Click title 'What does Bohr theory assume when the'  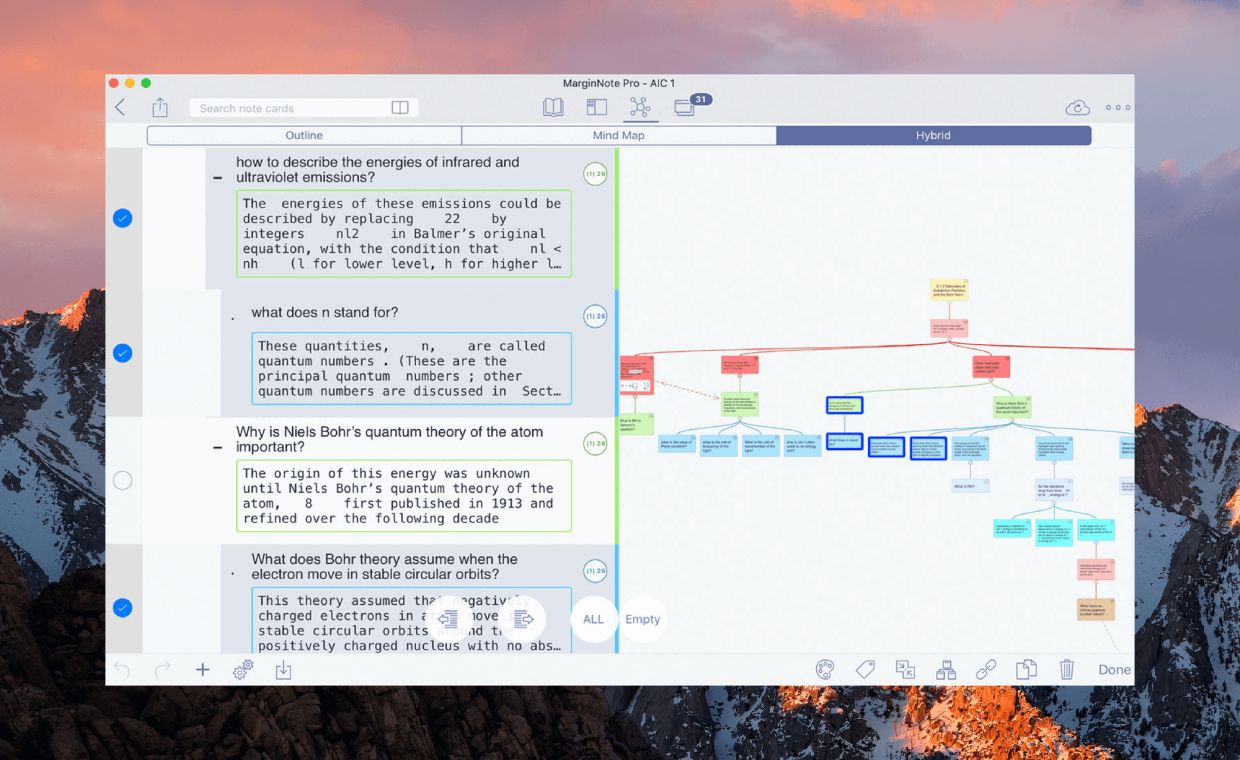click(x=384, y=559)
